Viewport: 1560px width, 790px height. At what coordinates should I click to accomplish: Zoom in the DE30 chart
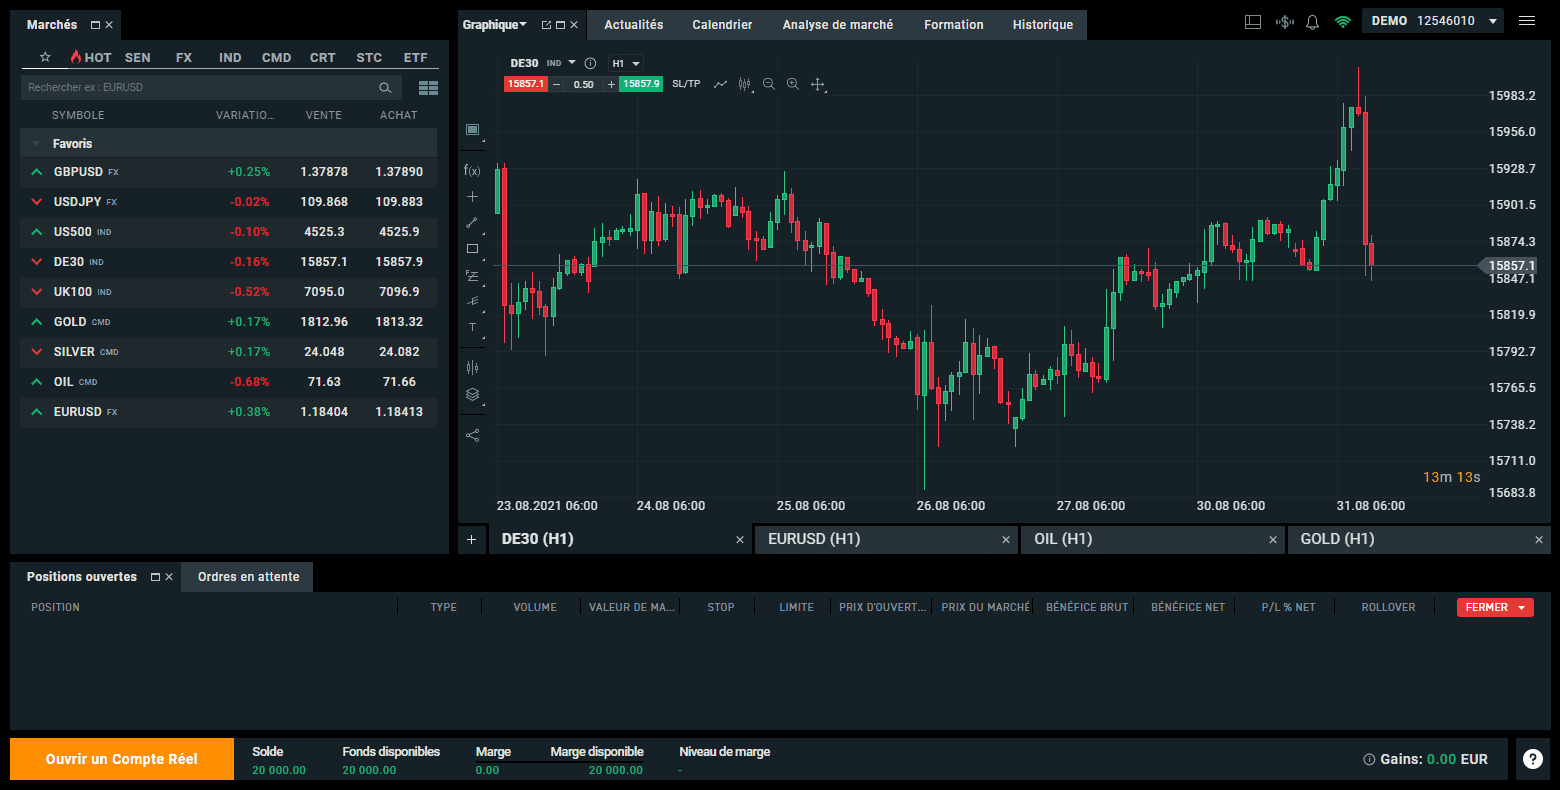tap(793, 84)
